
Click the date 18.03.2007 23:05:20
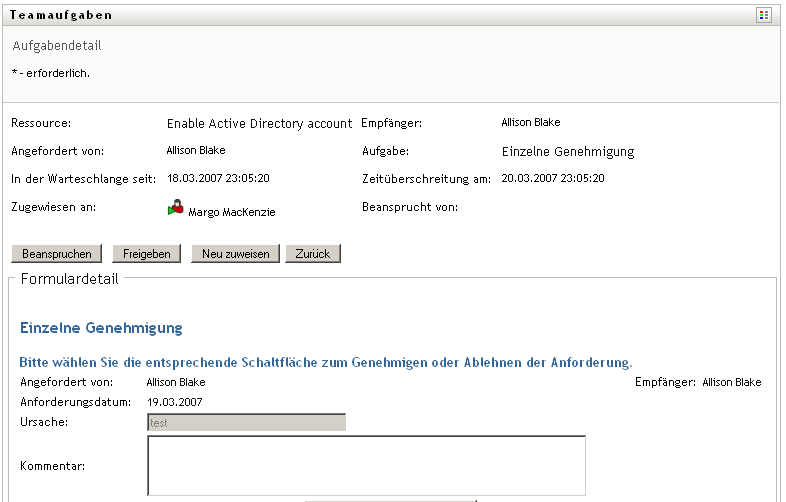(x=218, y=178)
